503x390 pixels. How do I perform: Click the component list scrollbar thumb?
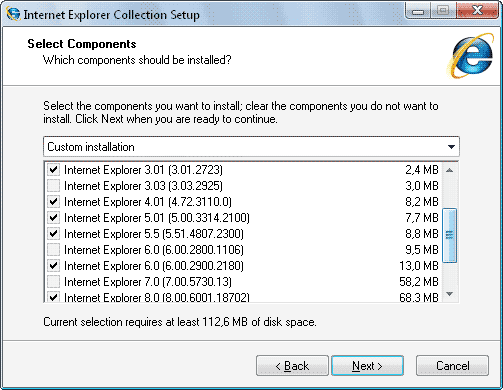point(450,235)
